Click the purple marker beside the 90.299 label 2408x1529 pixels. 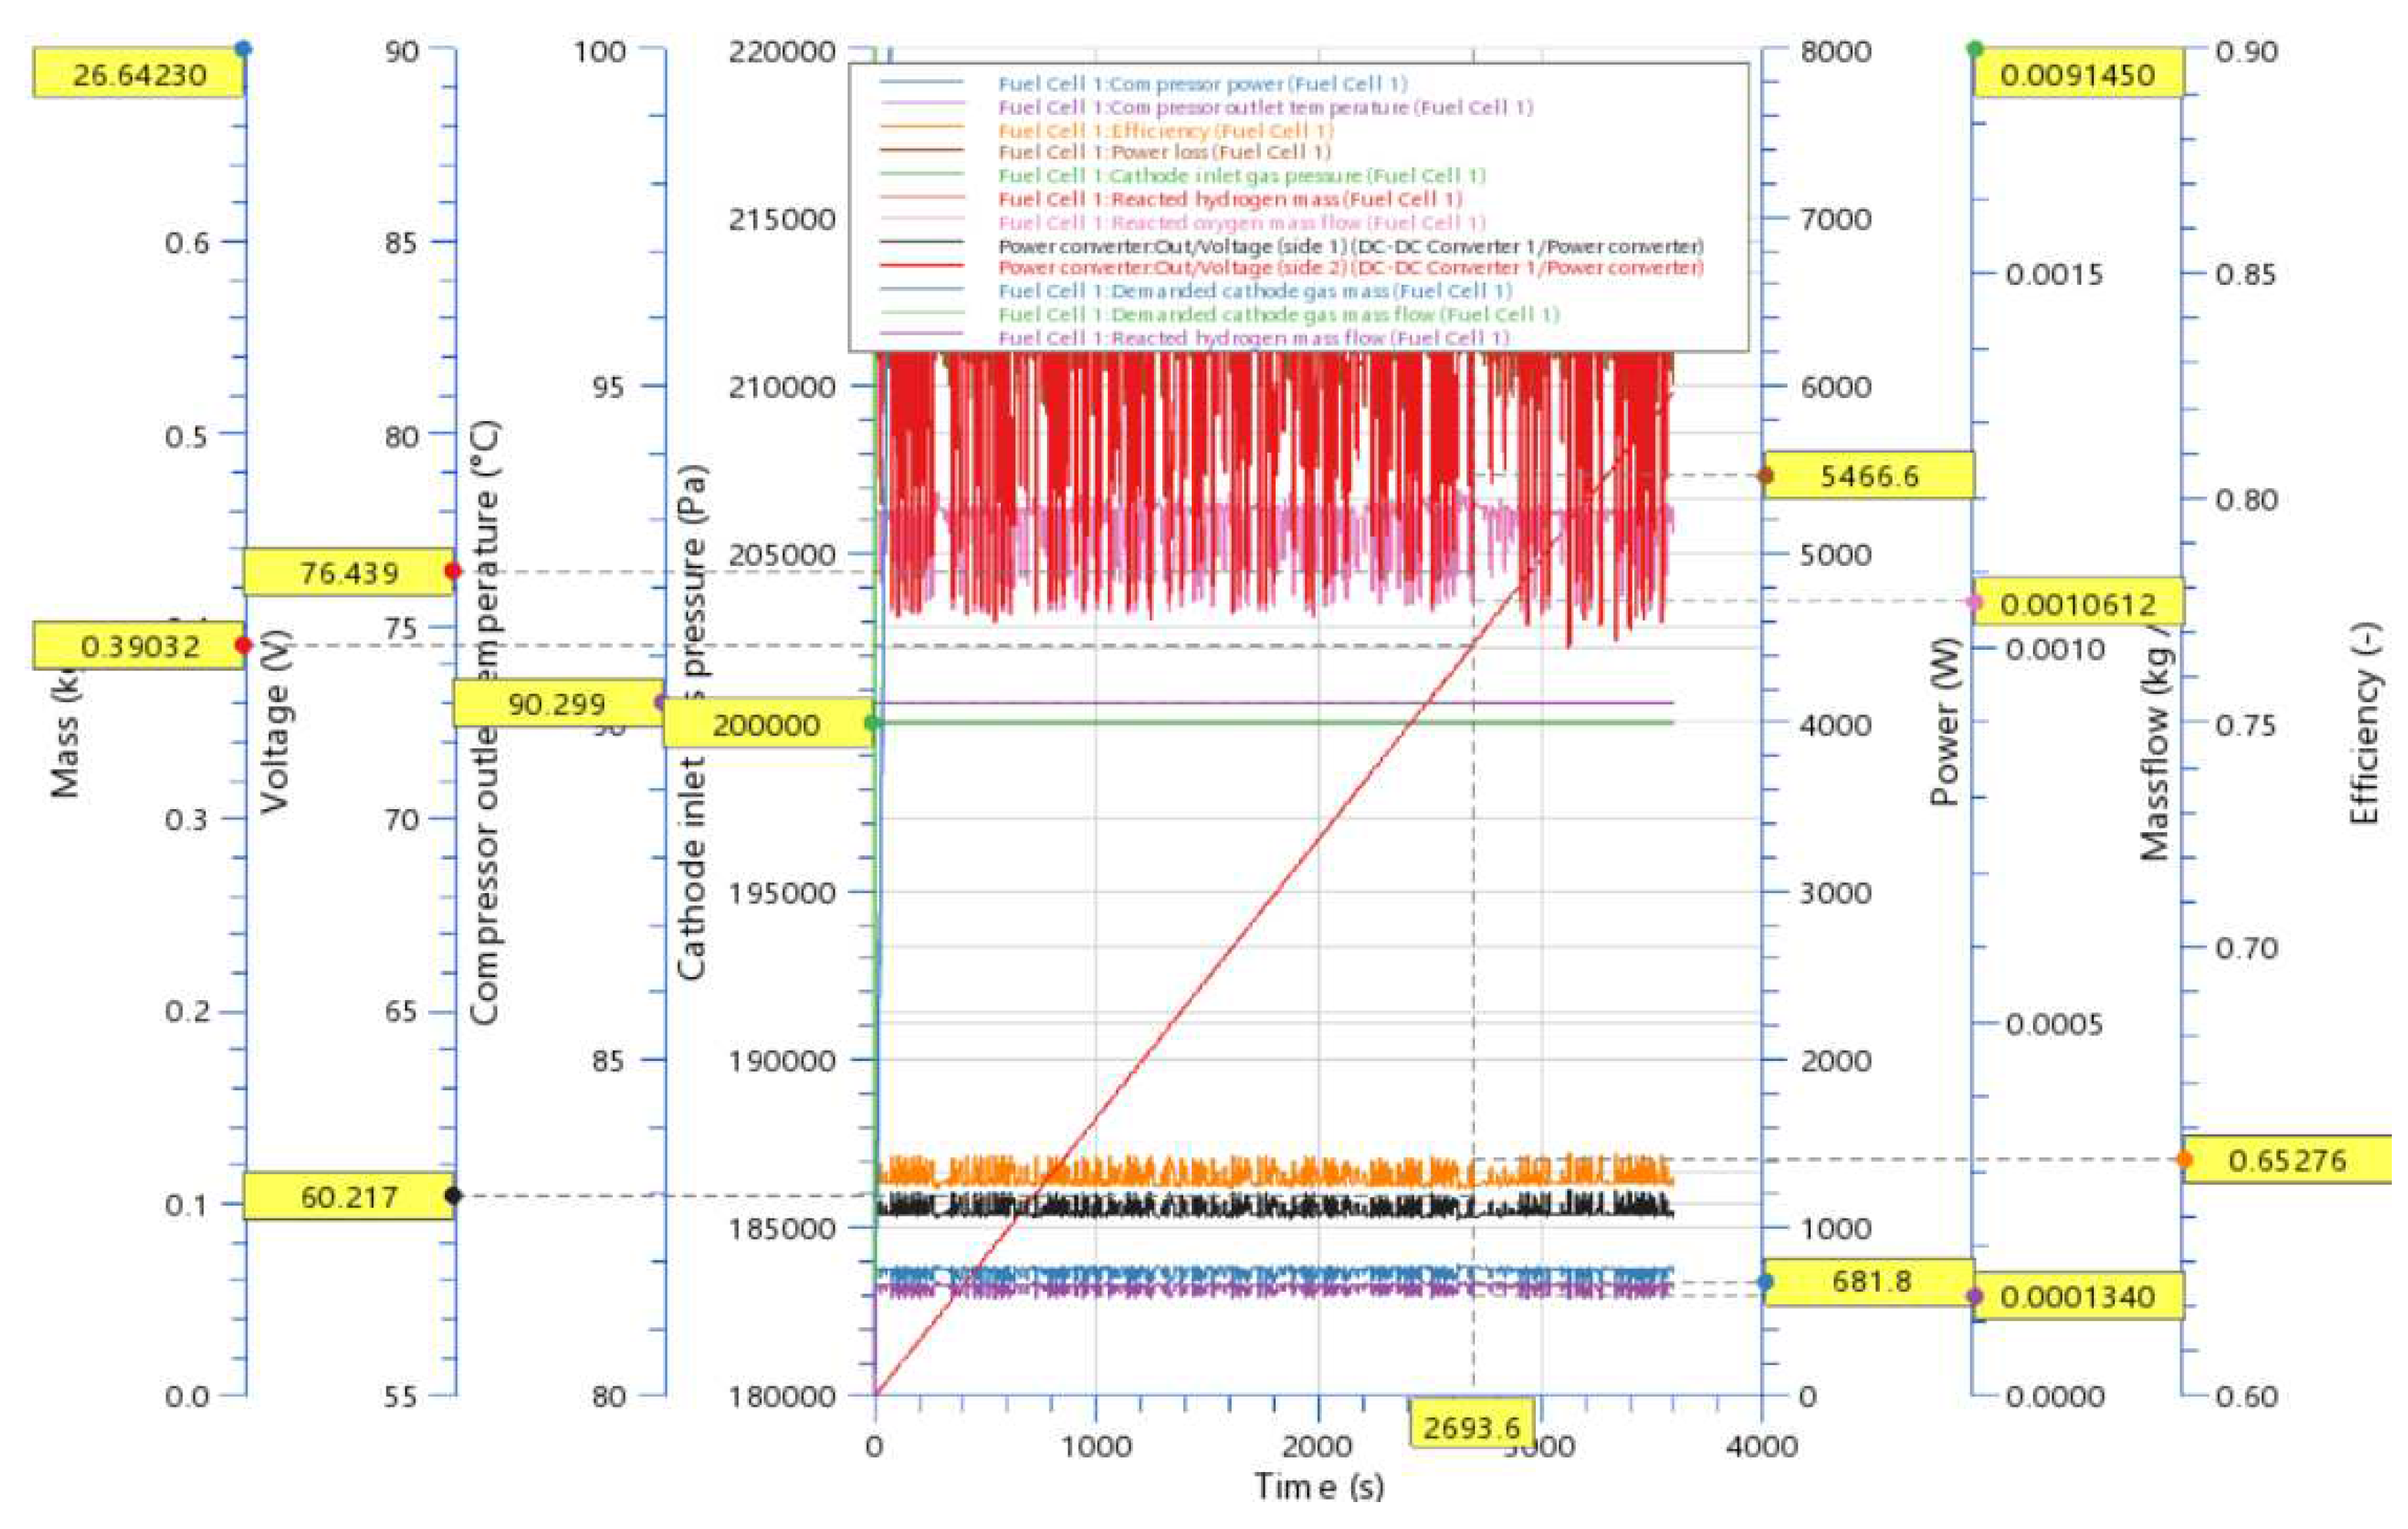tap(659, 702)
